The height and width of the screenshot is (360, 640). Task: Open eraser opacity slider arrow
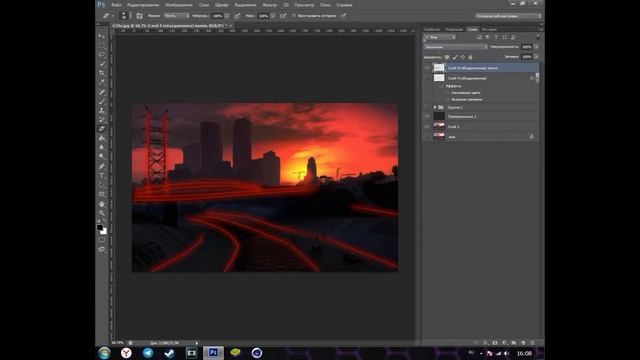pos(227,16)
